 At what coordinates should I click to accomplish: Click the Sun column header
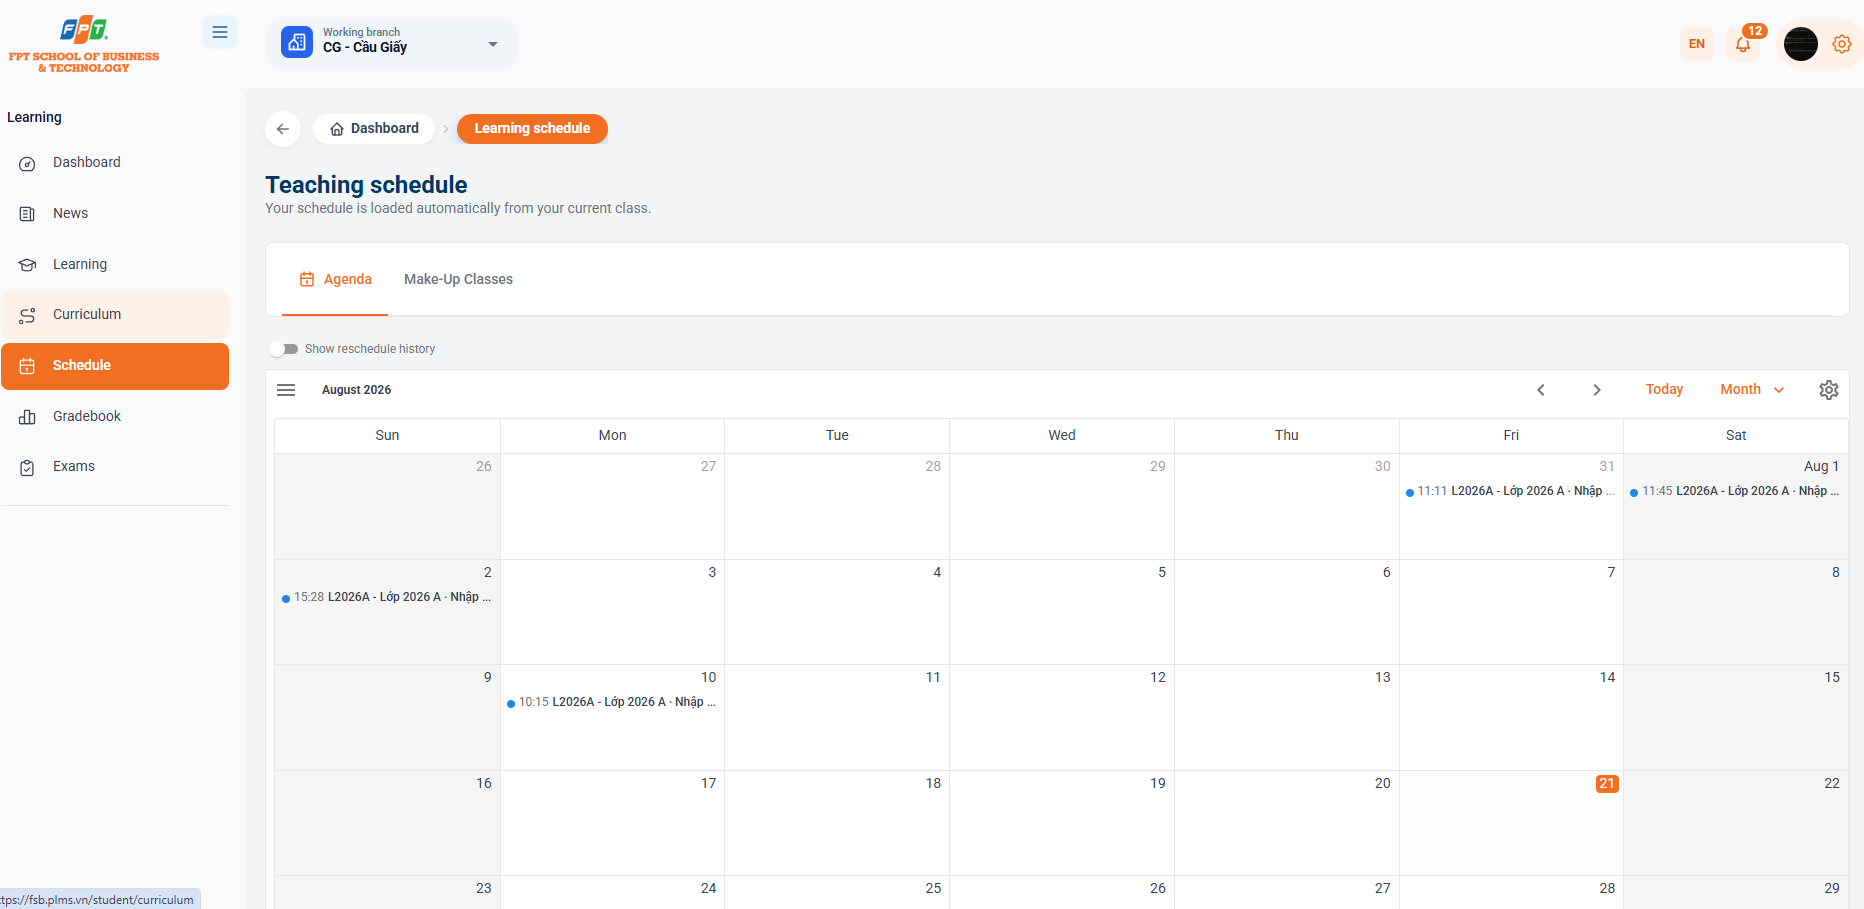[x=387, y=436]
